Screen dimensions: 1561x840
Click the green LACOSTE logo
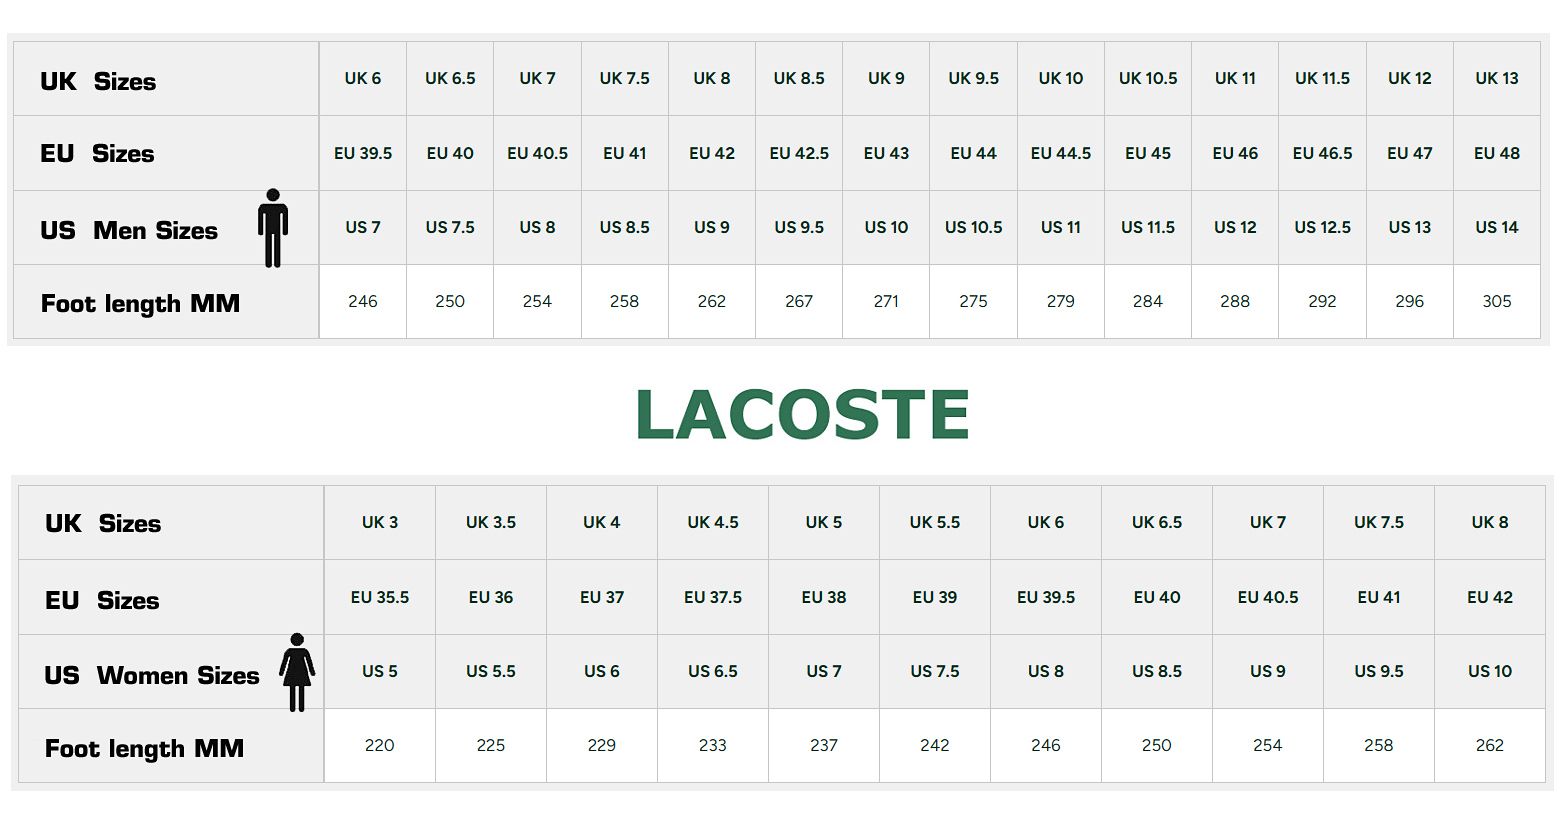[x=802, y=415]
